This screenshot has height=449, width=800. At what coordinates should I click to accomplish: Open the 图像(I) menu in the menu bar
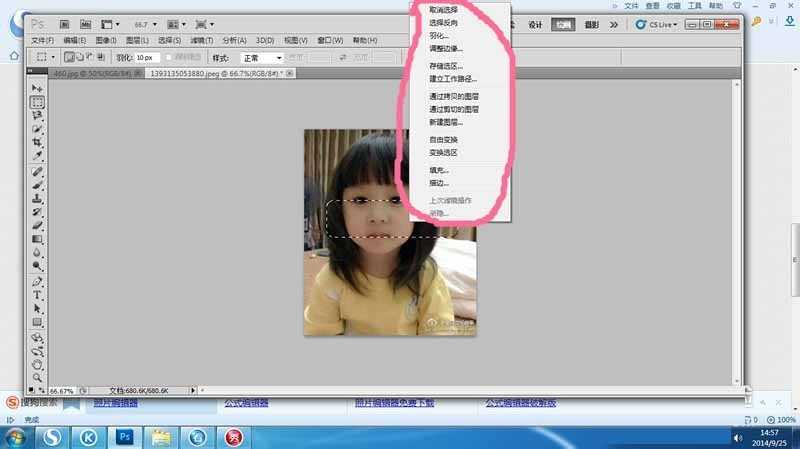click(106, 40)
